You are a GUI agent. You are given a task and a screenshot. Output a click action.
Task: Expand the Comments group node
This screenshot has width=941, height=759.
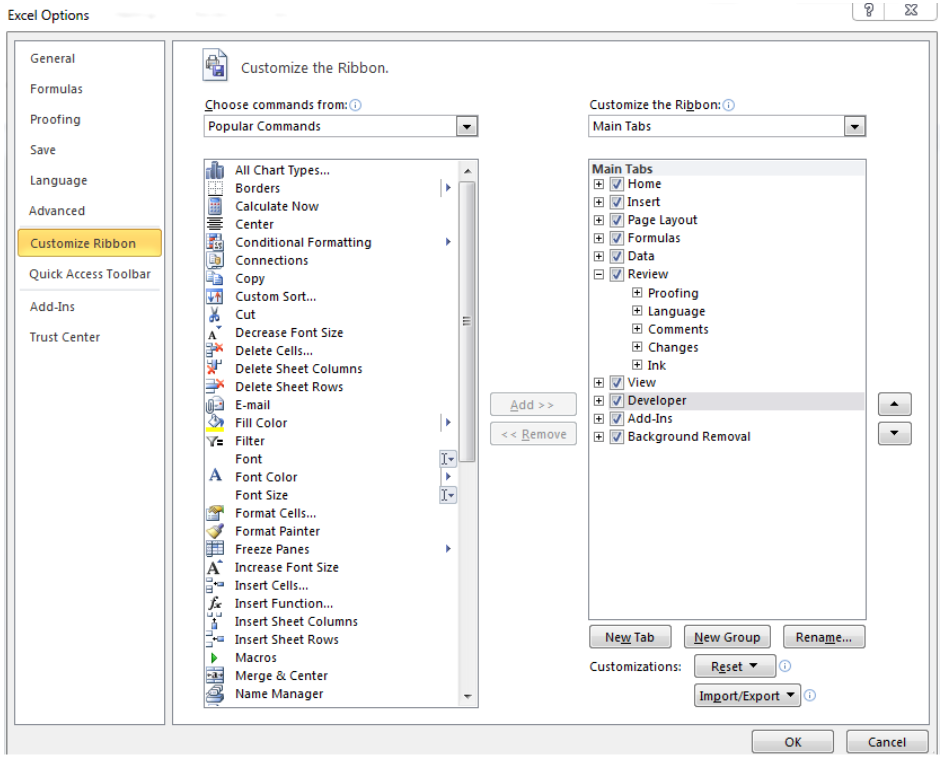coord(637,329)
